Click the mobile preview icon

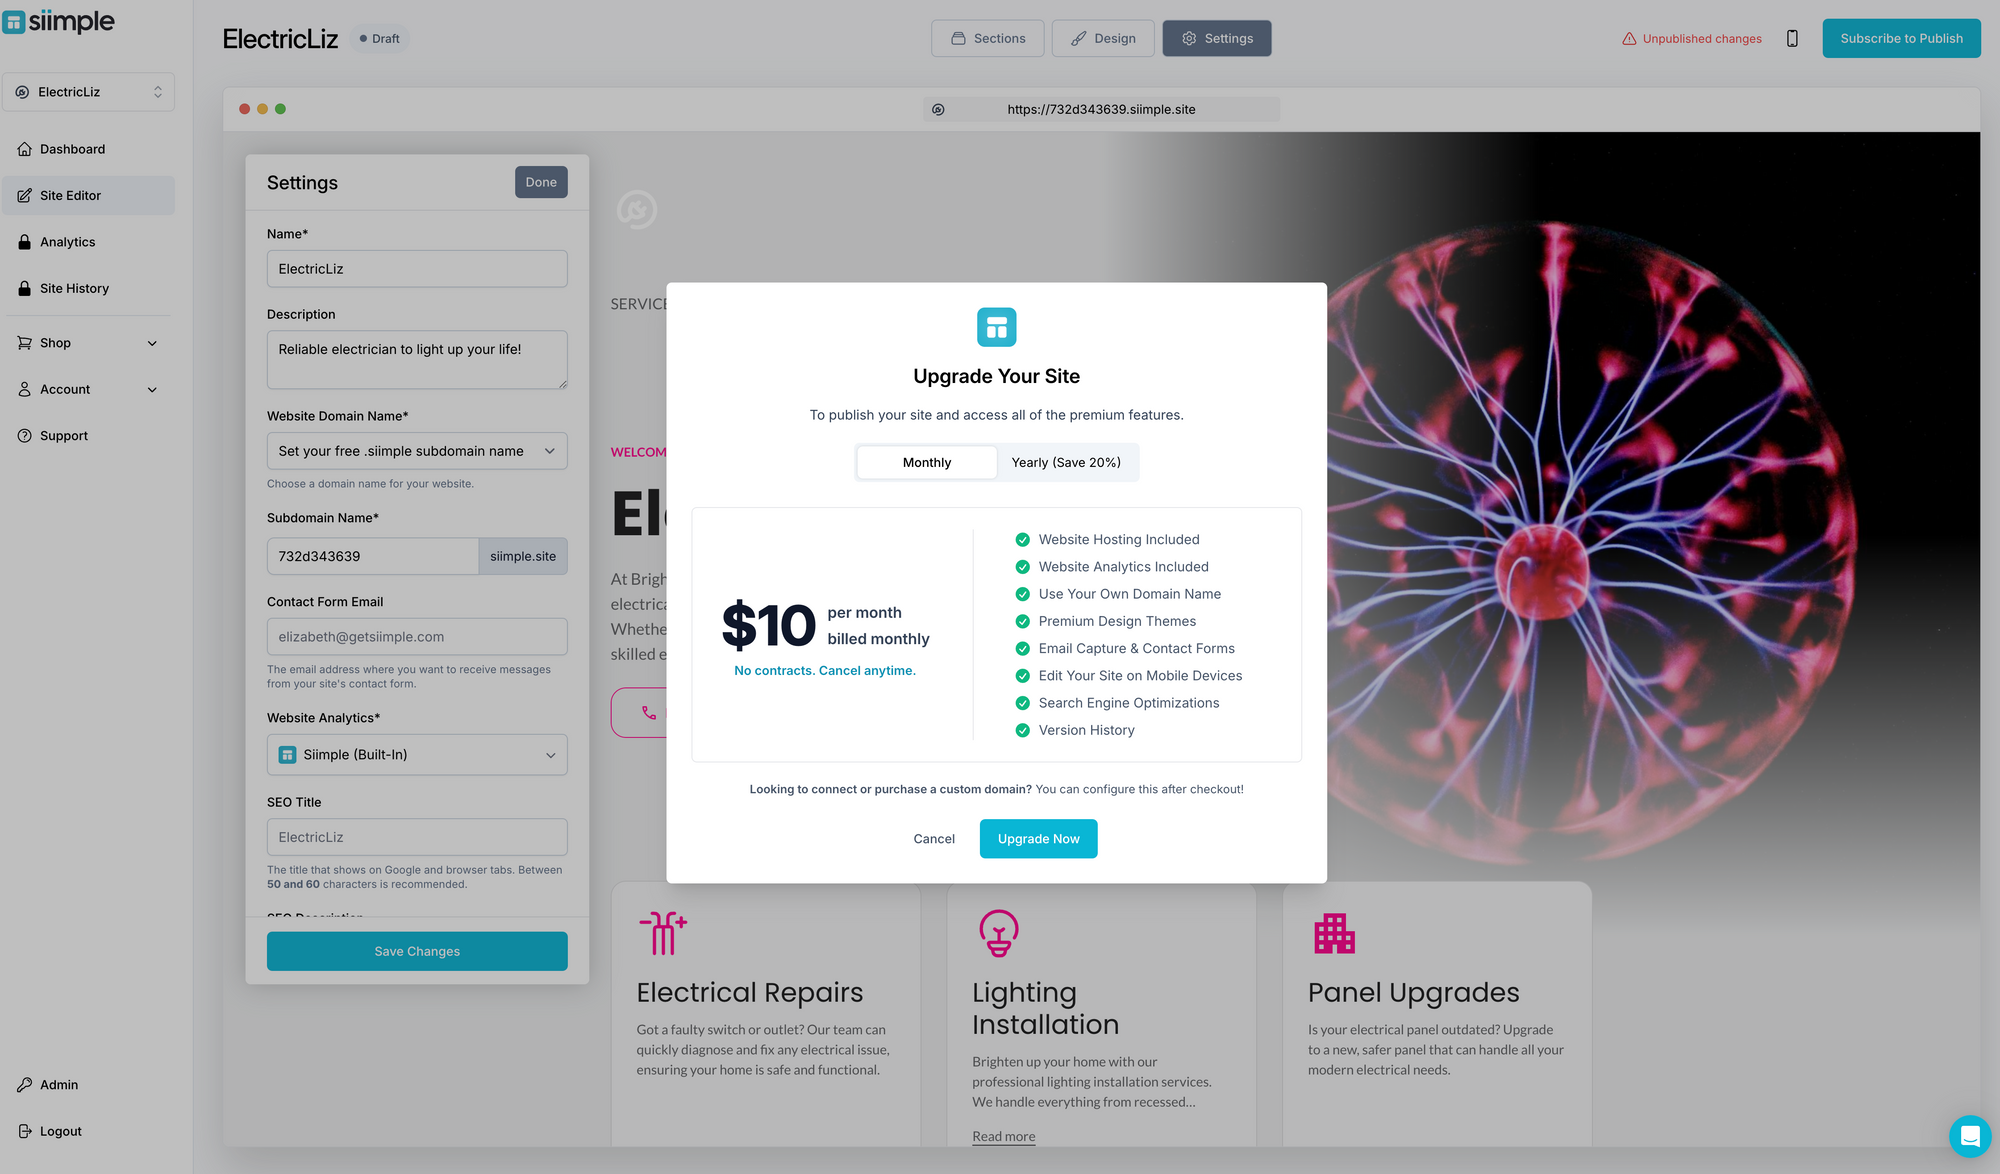(1792, 38)
